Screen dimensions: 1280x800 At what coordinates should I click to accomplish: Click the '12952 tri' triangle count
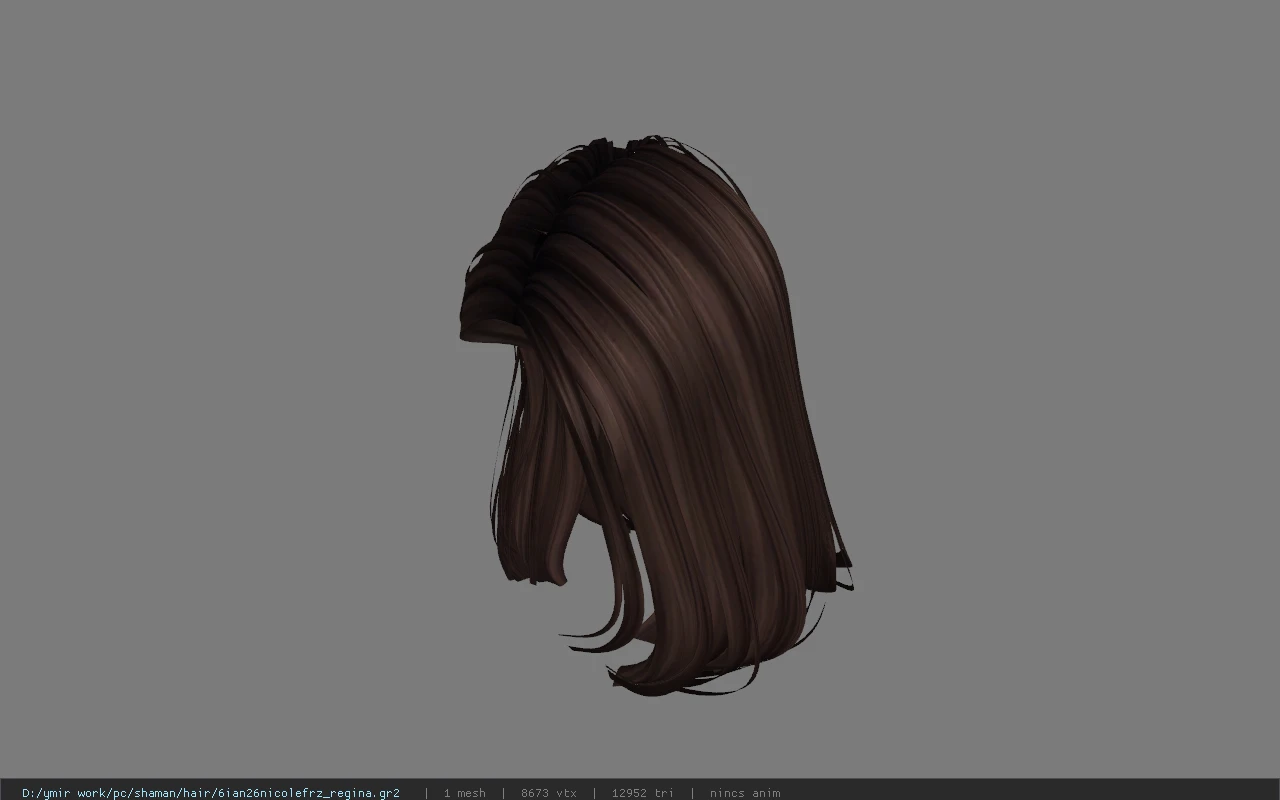642,793
